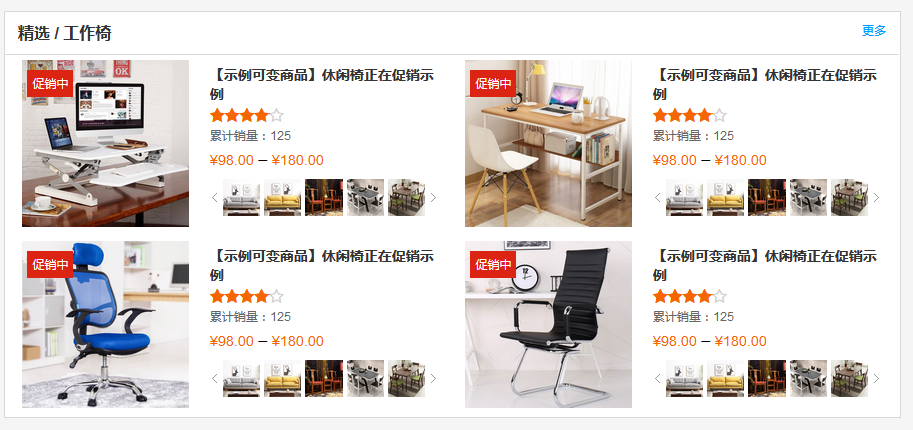Open the white standing desk product image

105,143
